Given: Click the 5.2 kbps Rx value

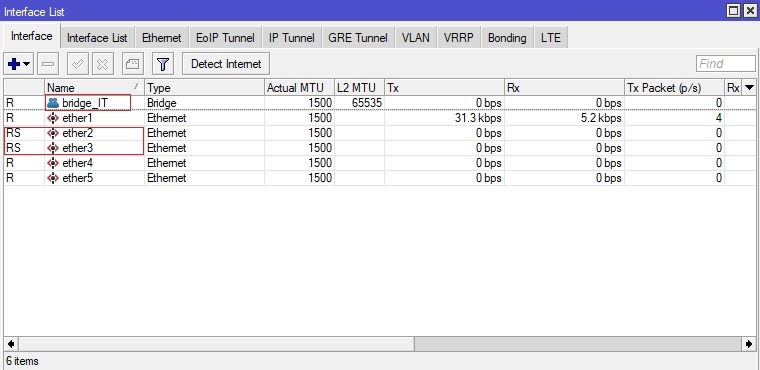Looking at the screenshot, I should [601, 118].
